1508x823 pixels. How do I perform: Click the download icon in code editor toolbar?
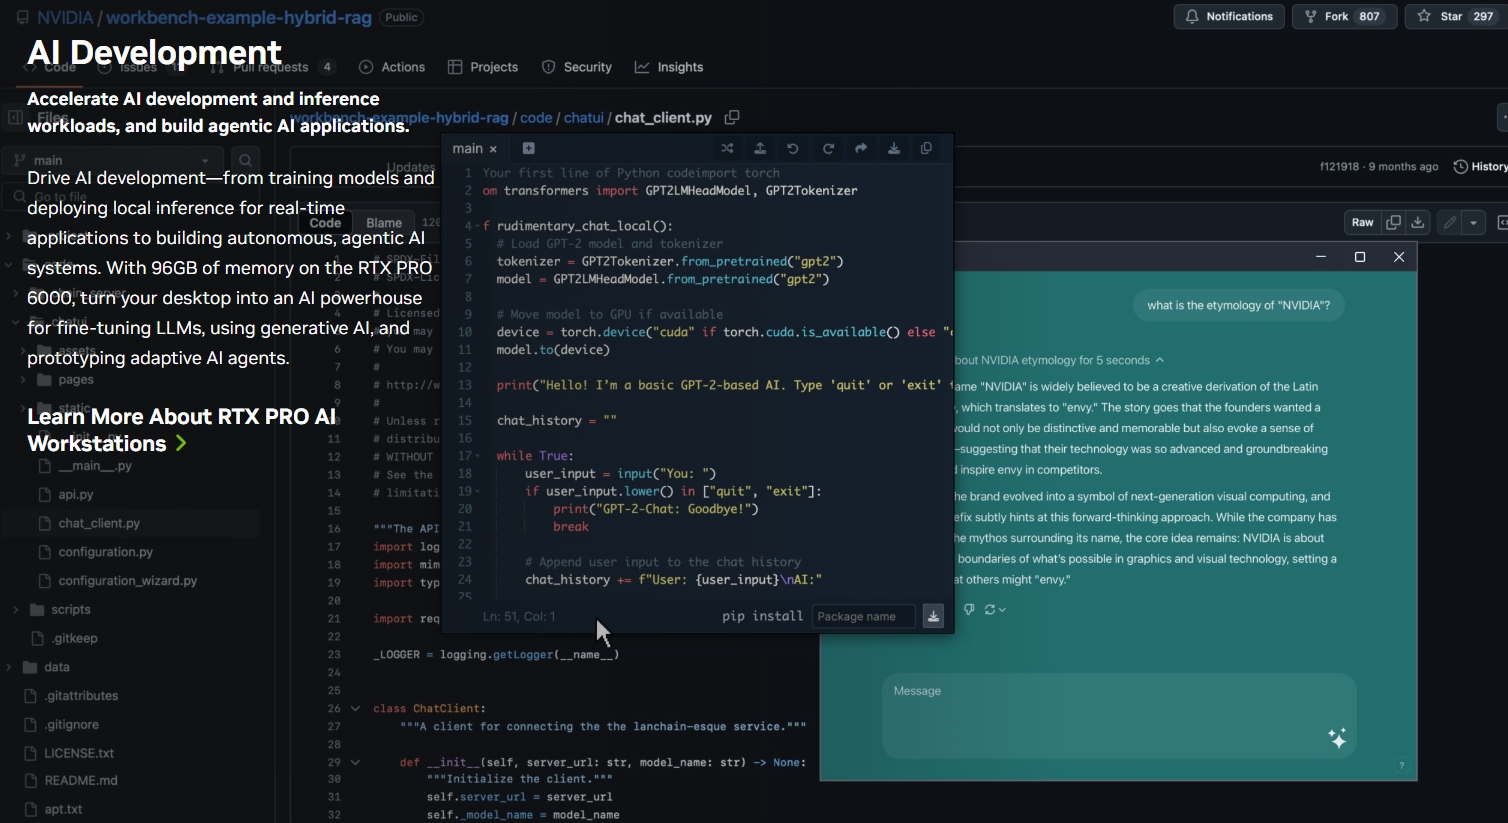[894, 148]
